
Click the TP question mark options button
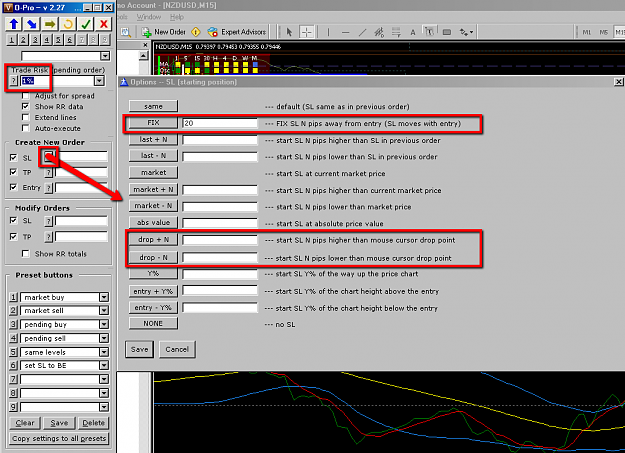[49, 172]
